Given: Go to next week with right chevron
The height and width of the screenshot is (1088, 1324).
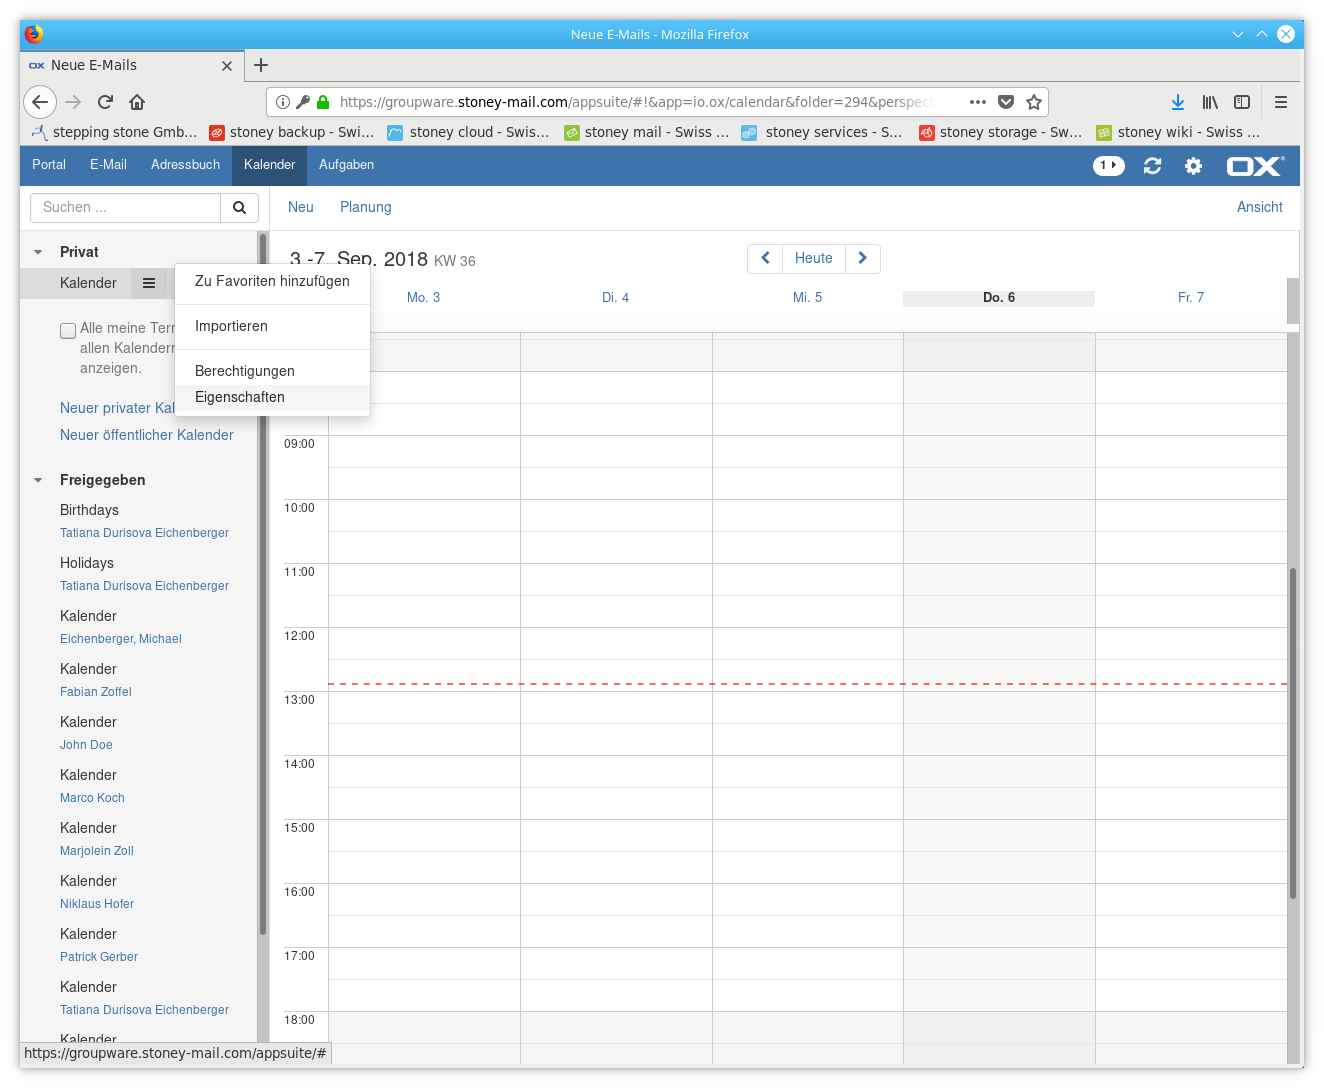Looking at the screenshot, I should pyautogui.click(x=862, y=258).
